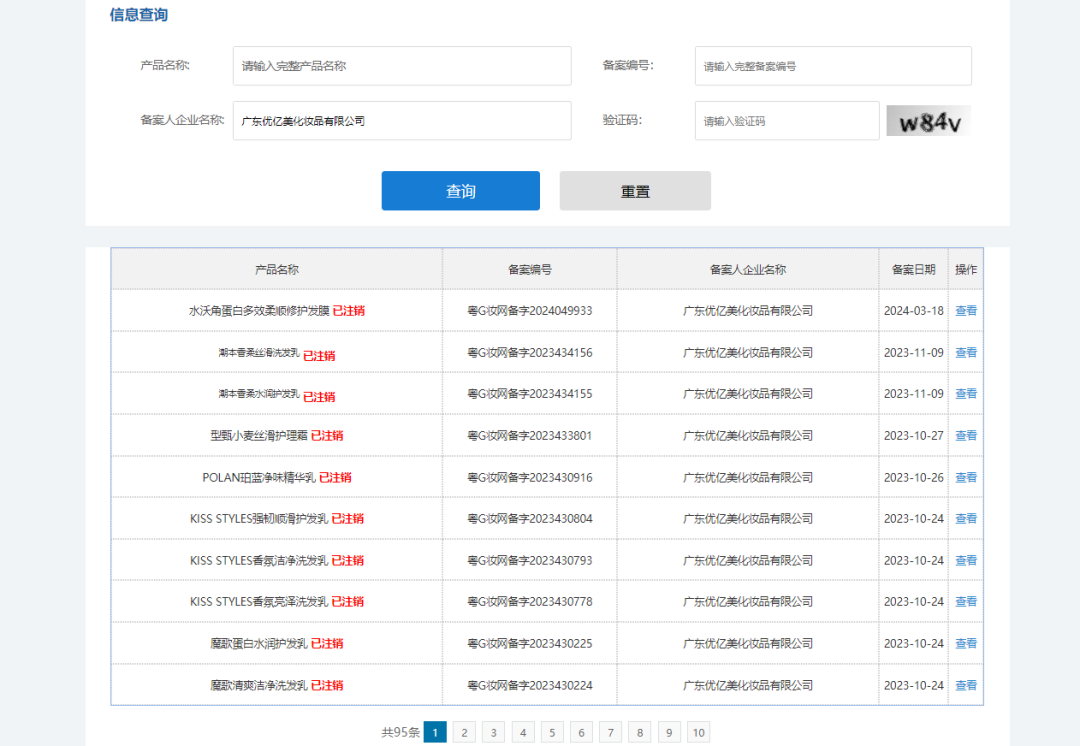1080x746 pixels.
Task: Click the 重置 reset button
Action: (x=635, y=191)
